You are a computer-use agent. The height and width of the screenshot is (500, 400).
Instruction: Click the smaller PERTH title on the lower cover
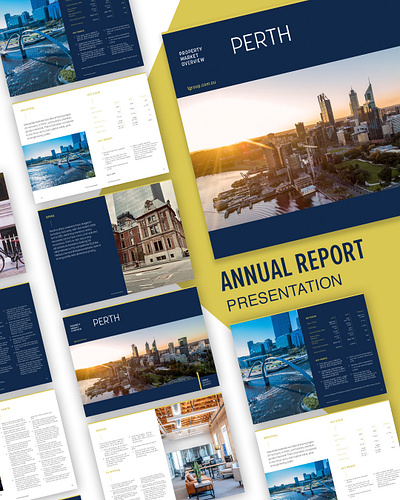106,320
